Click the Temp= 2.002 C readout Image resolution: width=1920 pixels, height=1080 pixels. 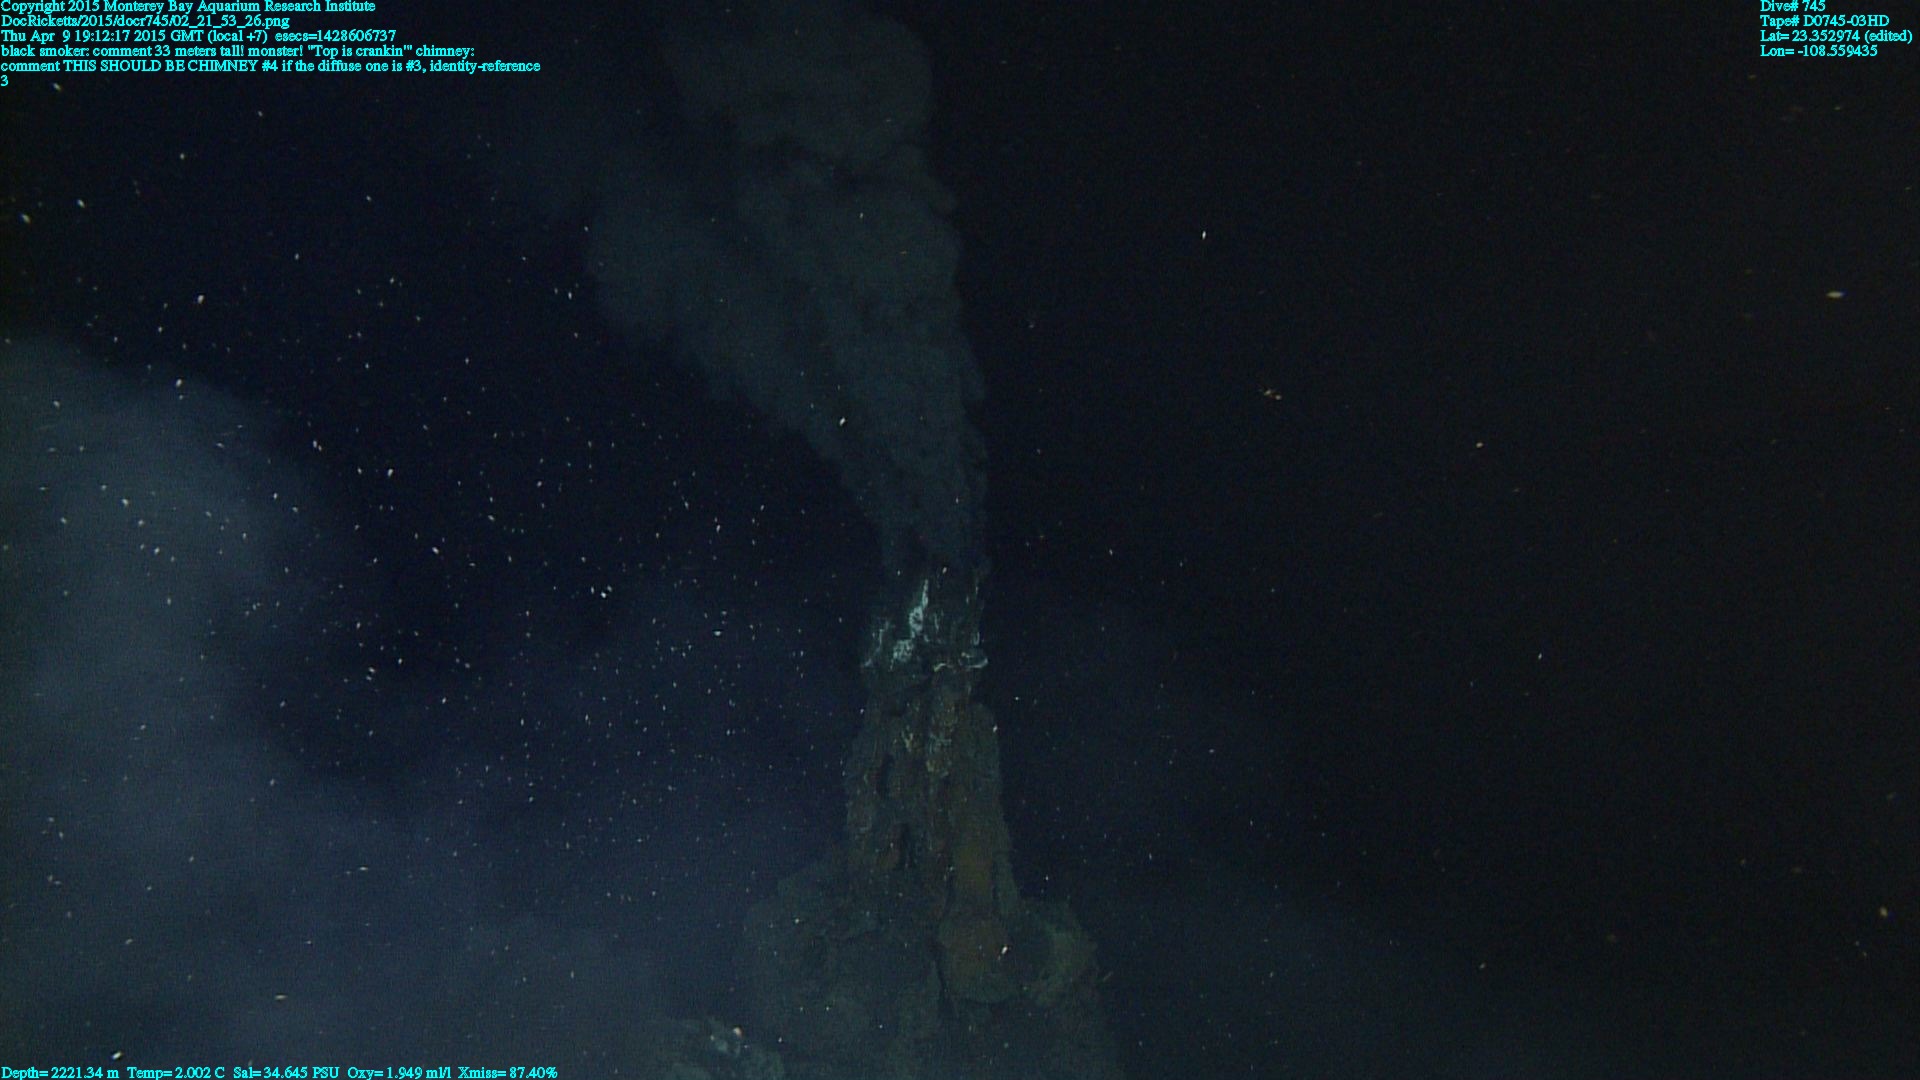(x=176, y=1072)
